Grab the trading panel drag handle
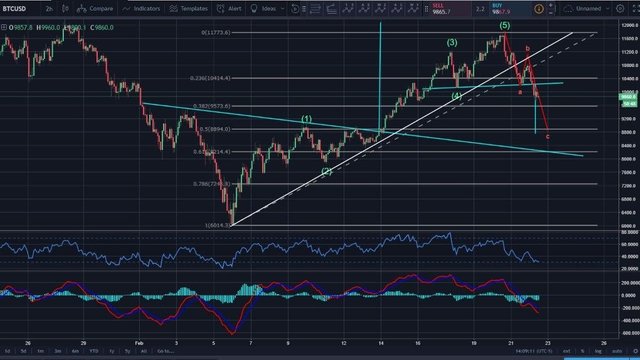The height and width of the screenshot is (360, 640). point(427,9)
